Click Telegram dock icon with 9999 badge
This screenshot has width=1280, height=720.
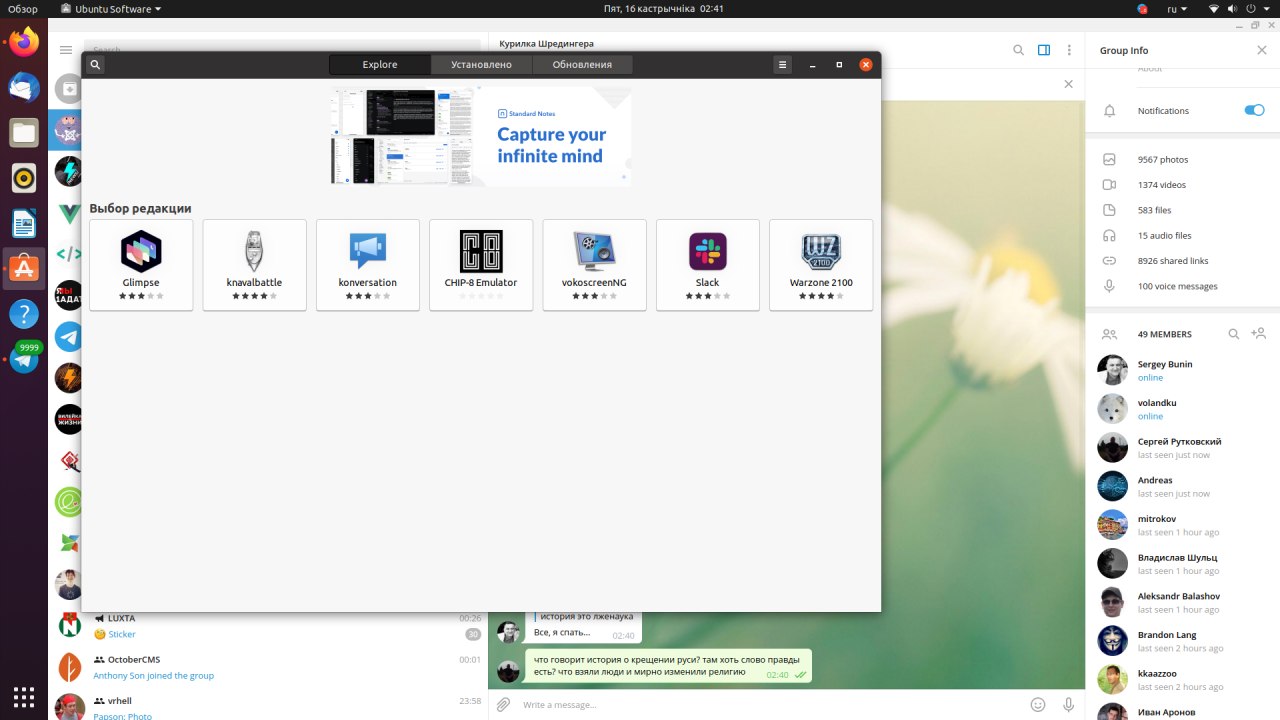pyautogui.click(x=24, y=360)
